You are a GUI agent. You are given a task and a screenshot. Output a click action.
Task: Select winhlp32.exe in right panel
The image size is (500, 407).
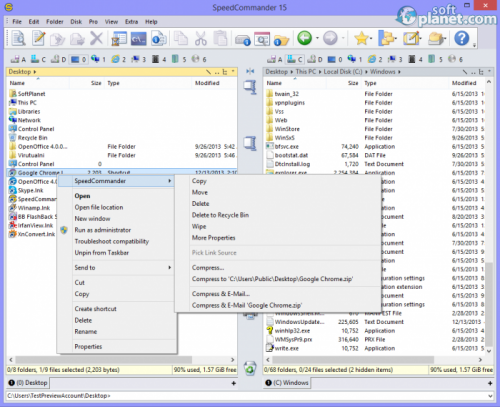(x=375, y=331)
